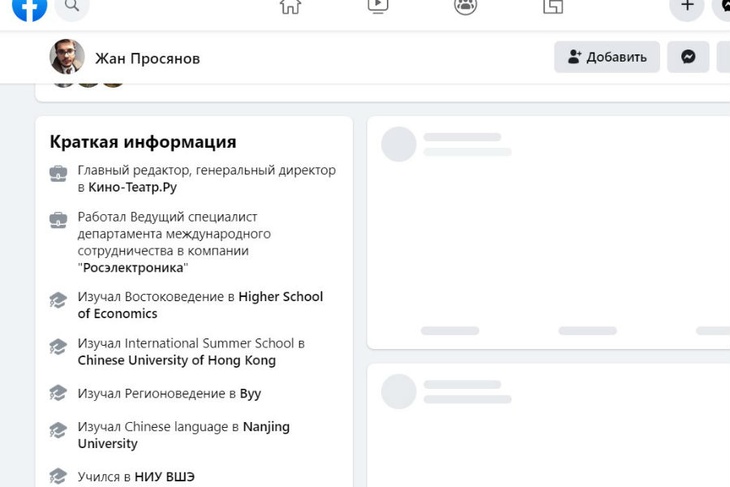The height and width of the screenshot is (487, 730).
Task: Open the Watch video icon
Action: pos(378,7)
